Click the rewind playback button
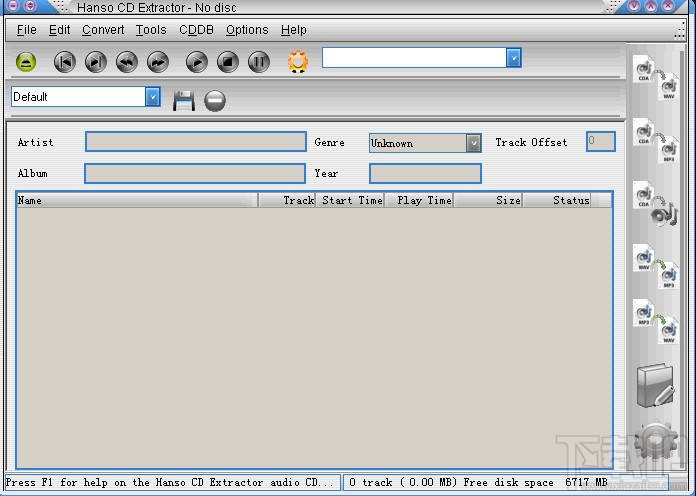 (127, 62)
